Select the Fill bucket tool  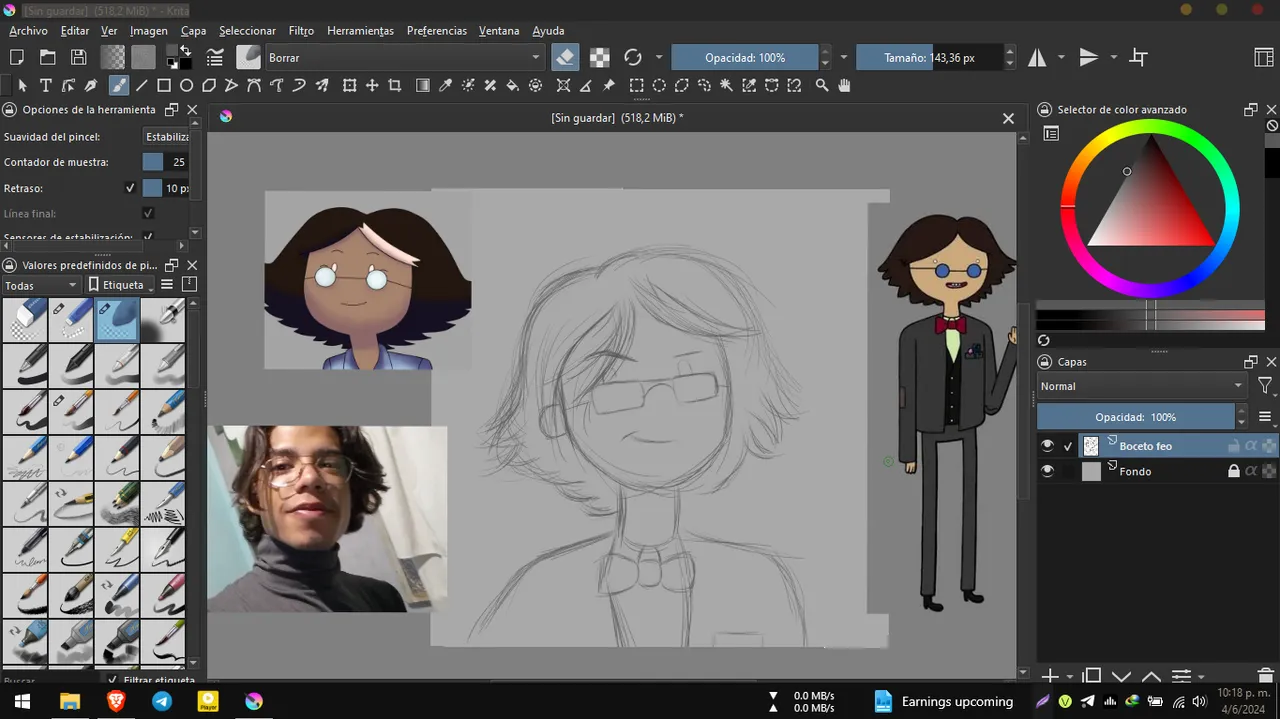(513, 86)
